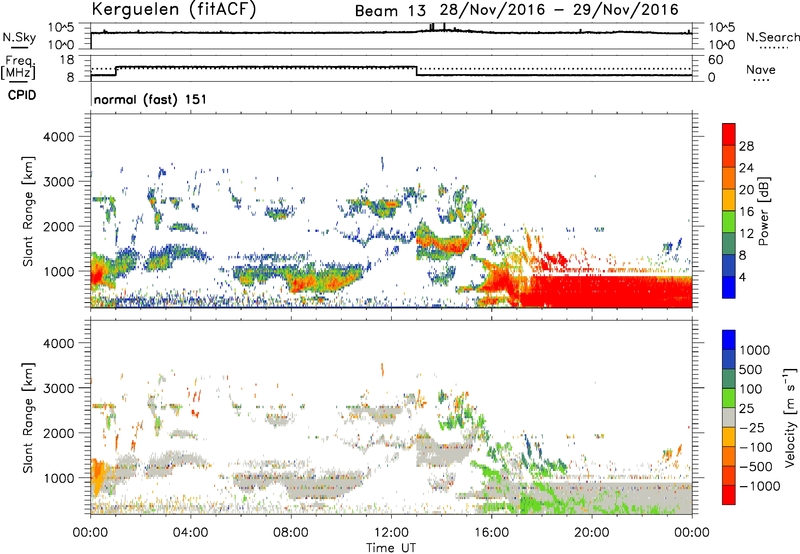Click the 08:00 time axis tick label
The width and height of the screenshot is (800, 554).
[x=290, y=533]
